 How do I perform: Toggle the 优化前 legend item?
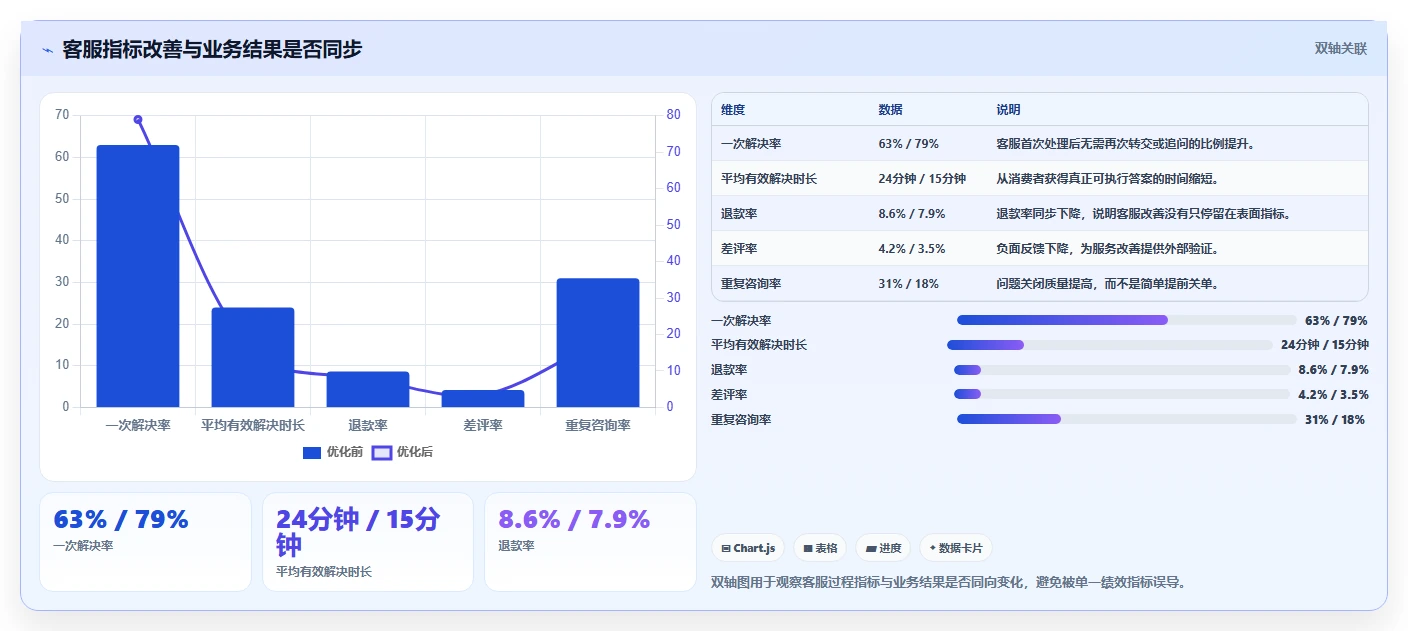pyautogui.click(x=333, y=452)
